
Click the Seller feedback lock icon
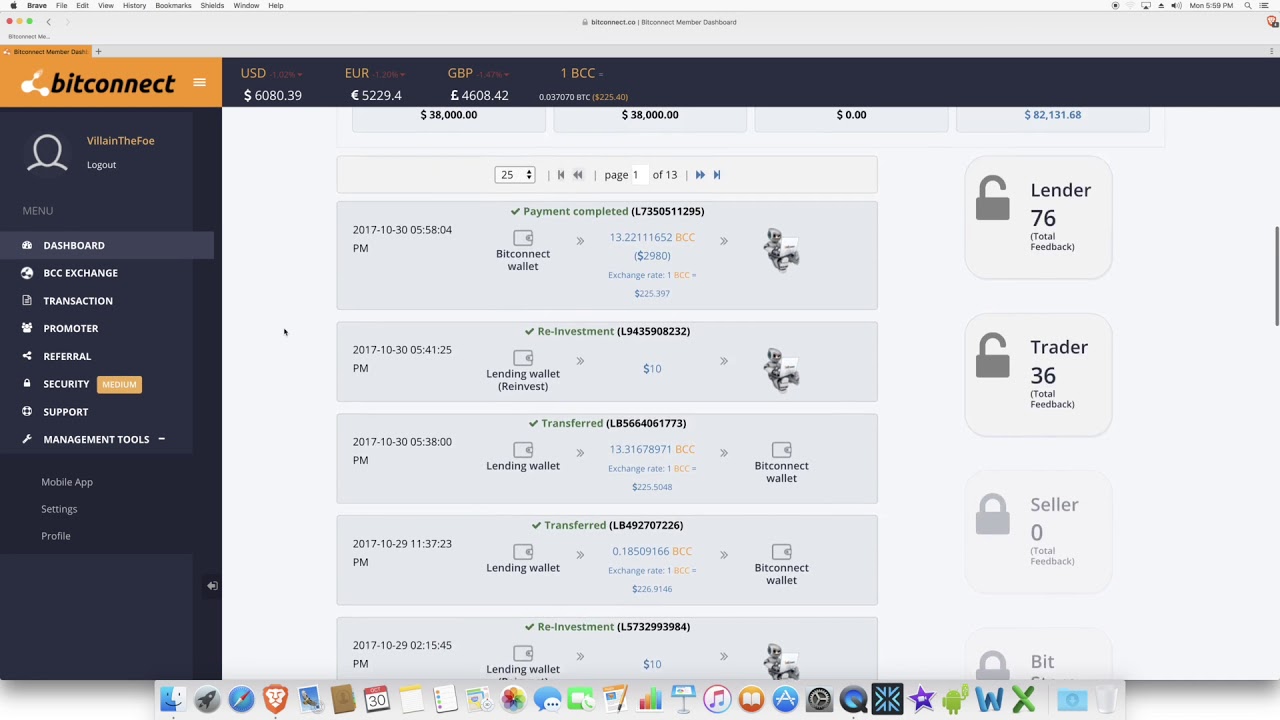pyautogui.click(x=993, y=513)
